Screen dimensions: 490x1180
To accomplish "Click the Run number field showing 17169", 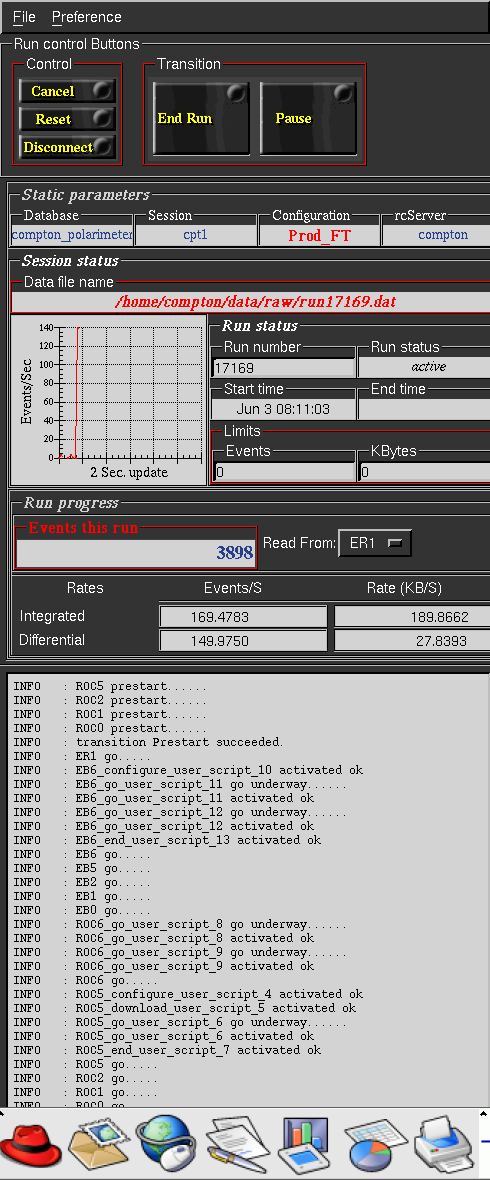I will point(284,368).
